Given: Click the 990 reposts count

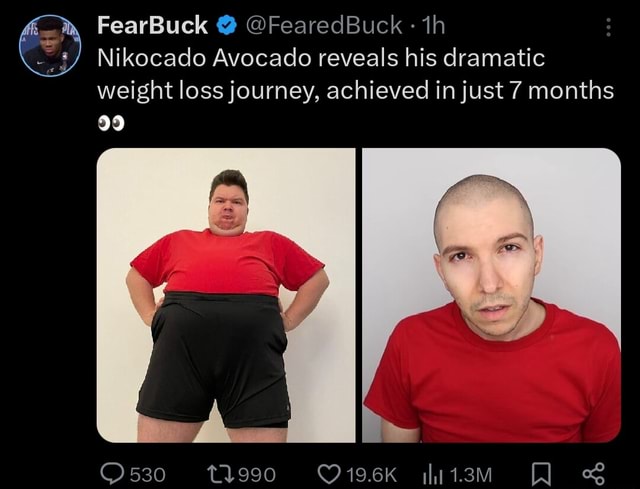Looking at the screenshot, I should tap(257, 475).
